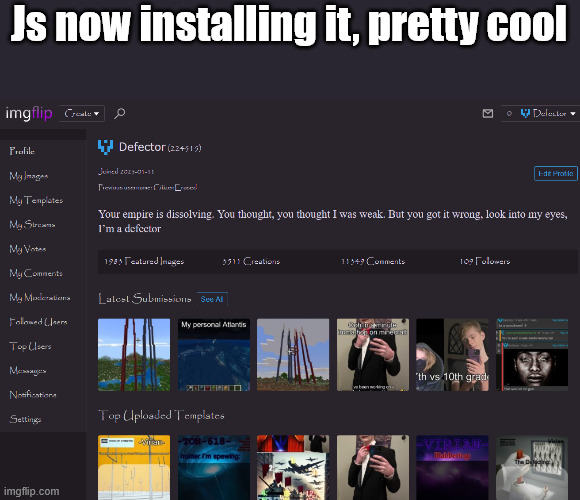Click the bio text about empire dissolving
580x500 pixels.
[x=333, y=221]
